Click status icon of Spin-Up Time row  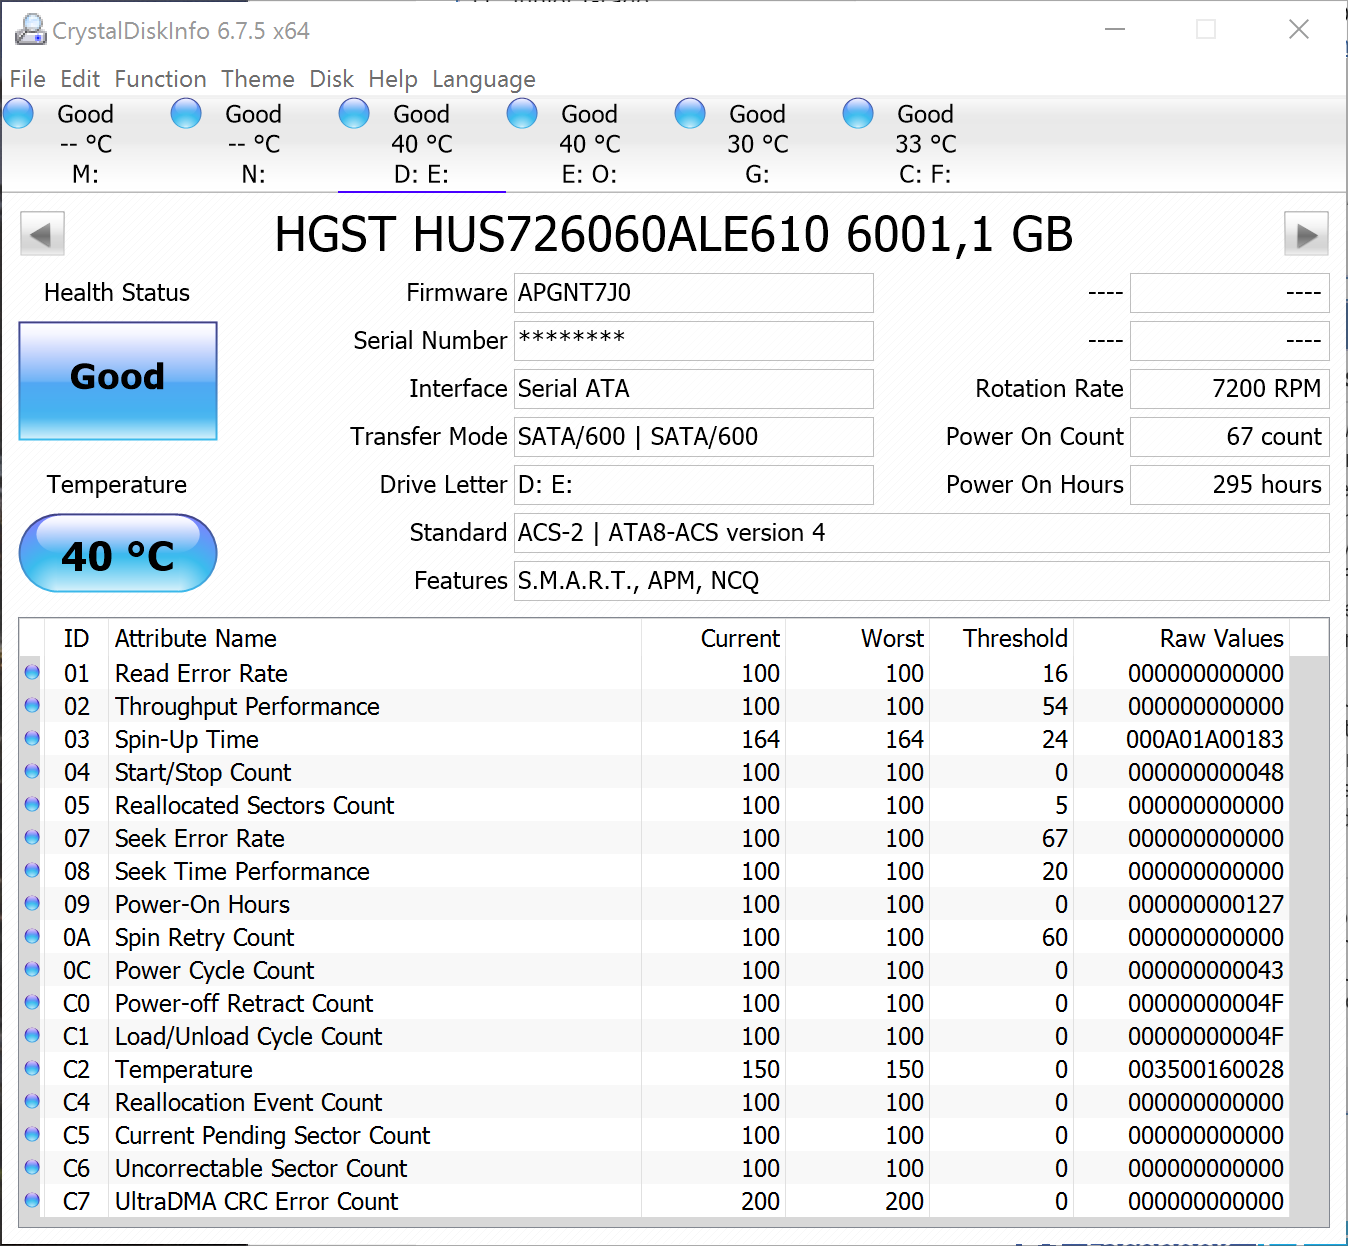(x=32, y=739)
